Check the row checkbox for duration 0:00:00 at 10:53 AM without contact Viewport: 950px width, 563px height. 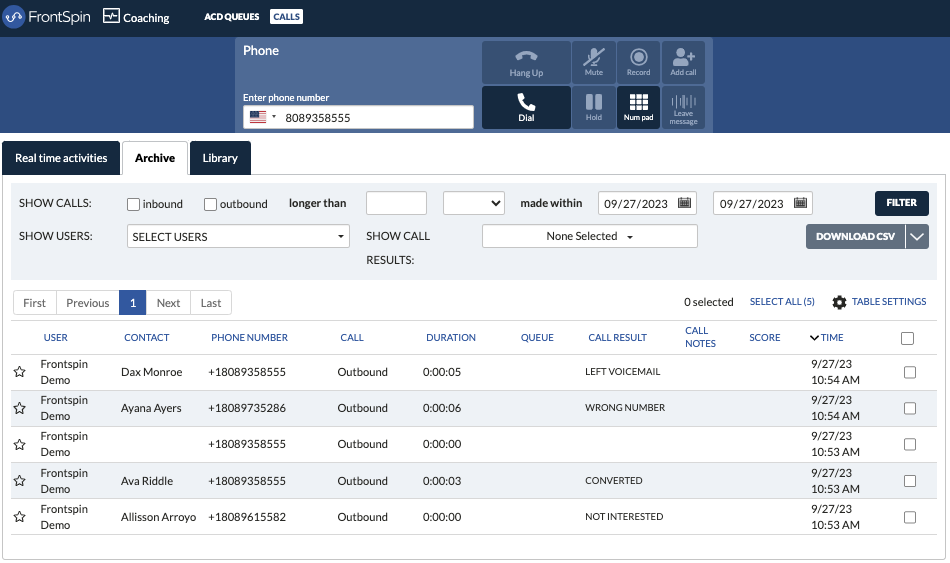(909, 444)
